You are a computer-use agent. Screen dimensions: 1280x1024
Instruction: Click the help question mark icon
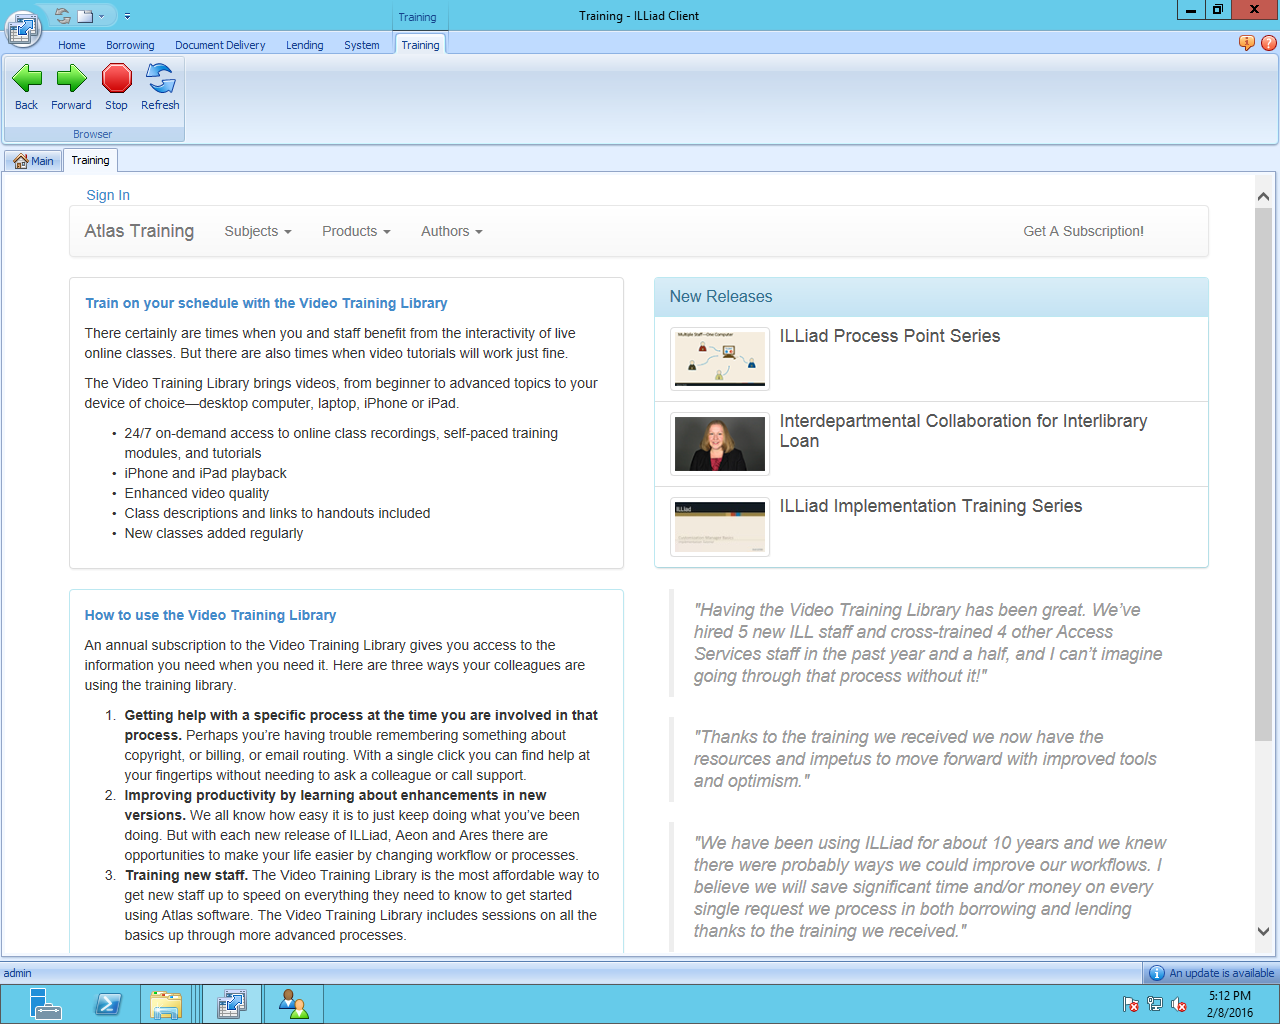tap(1269, 43)
